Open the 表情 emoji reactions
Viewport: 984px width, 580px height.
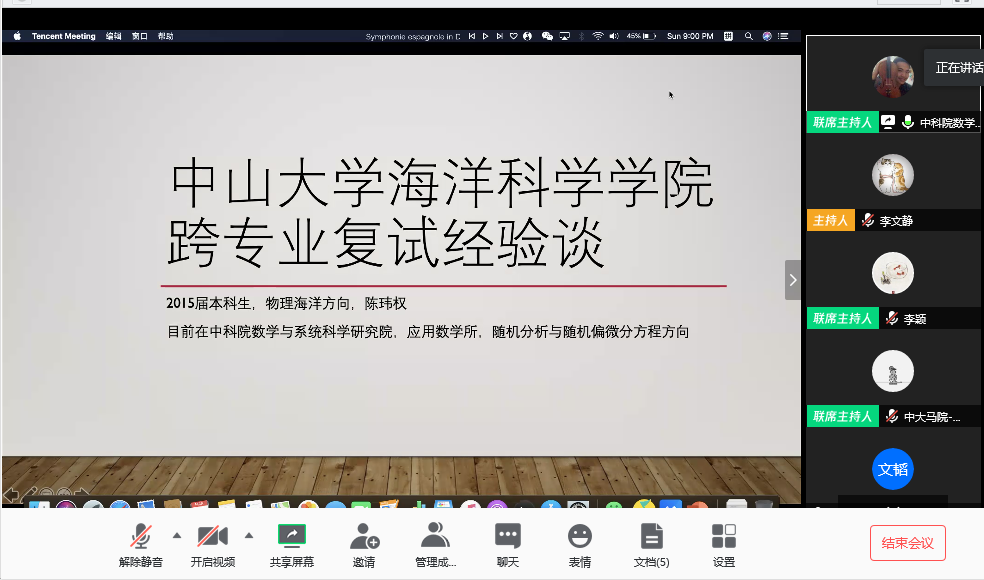[580, 544]
